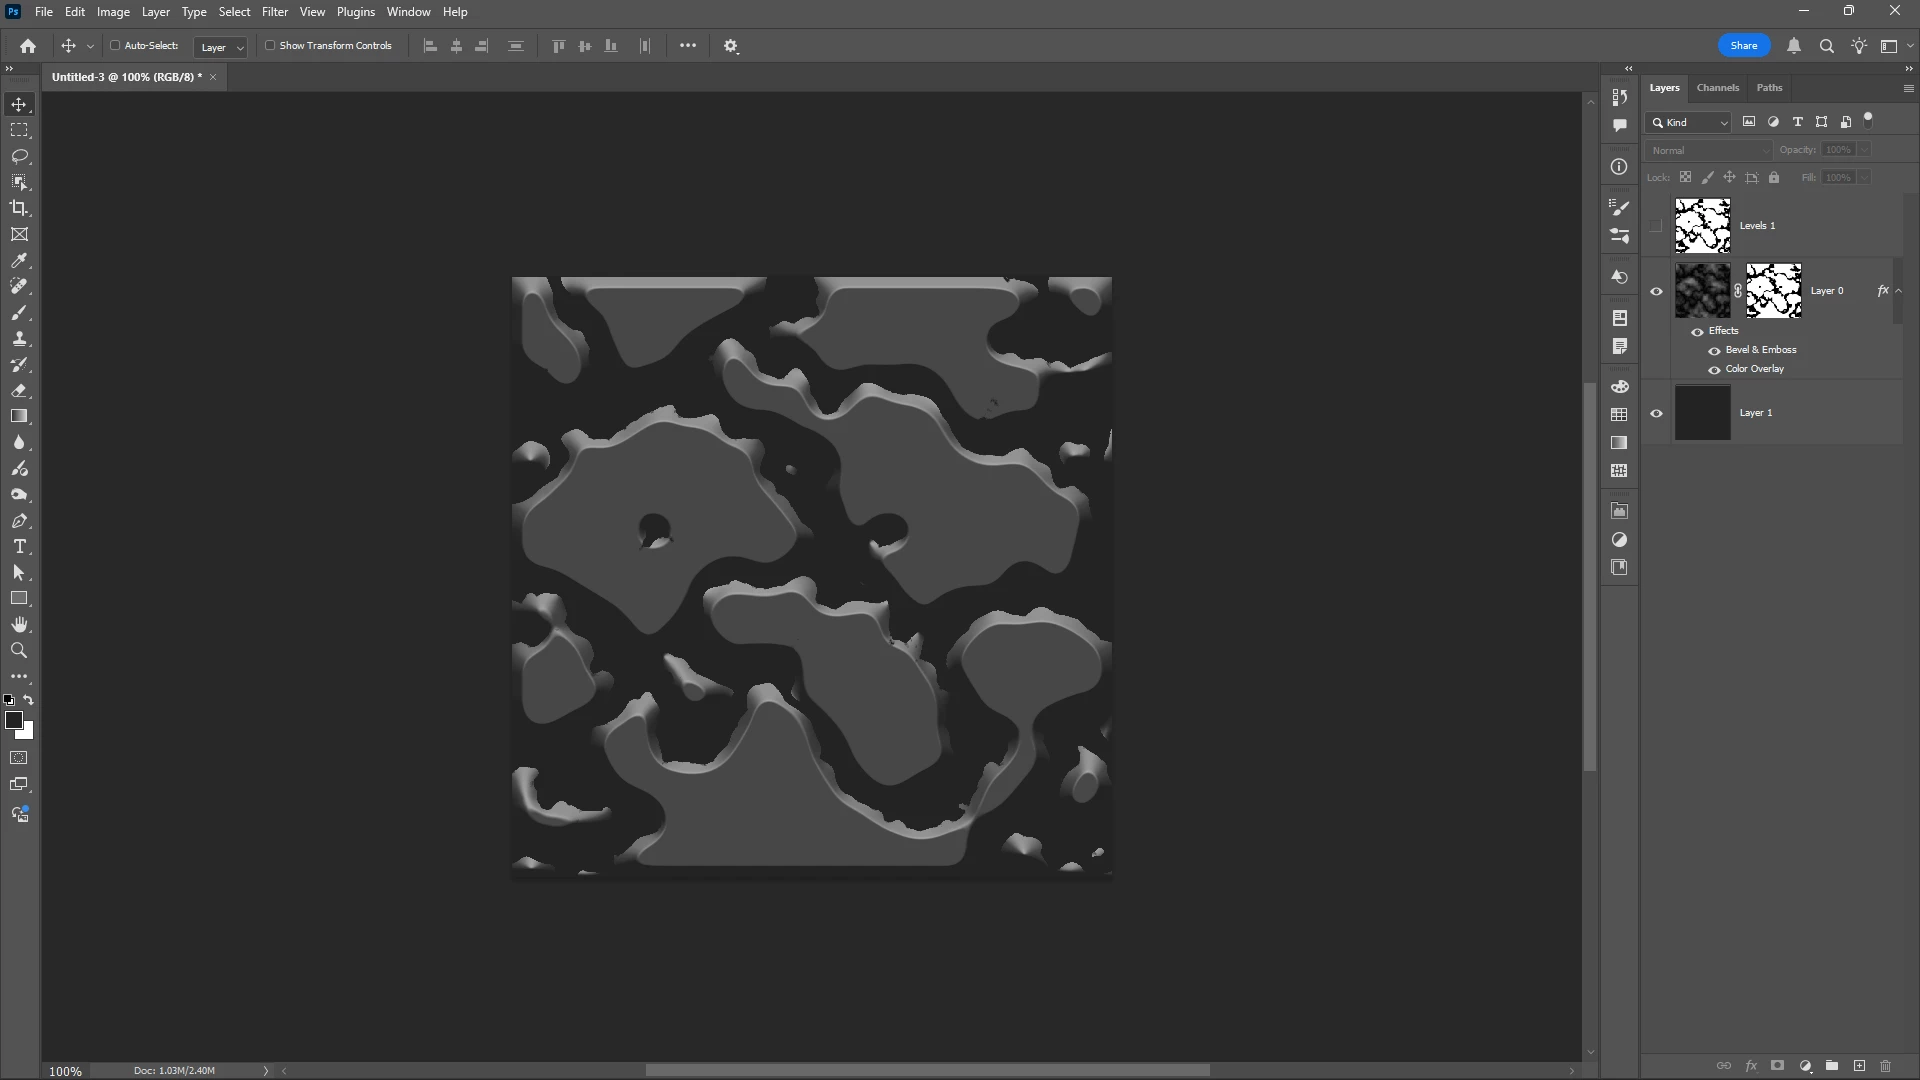Select the Crop tool
The width and height of the screenshot is (1920, 1080).
19,208
